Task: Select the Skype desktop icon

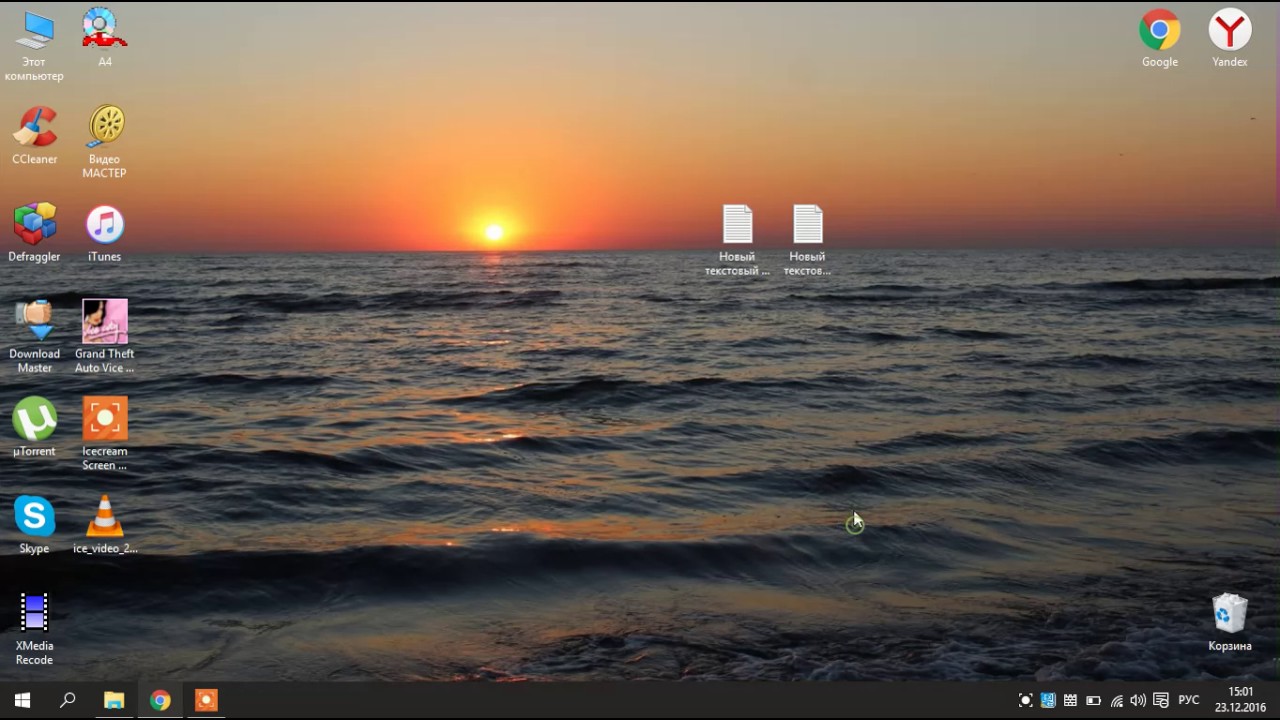Action: 35,524
